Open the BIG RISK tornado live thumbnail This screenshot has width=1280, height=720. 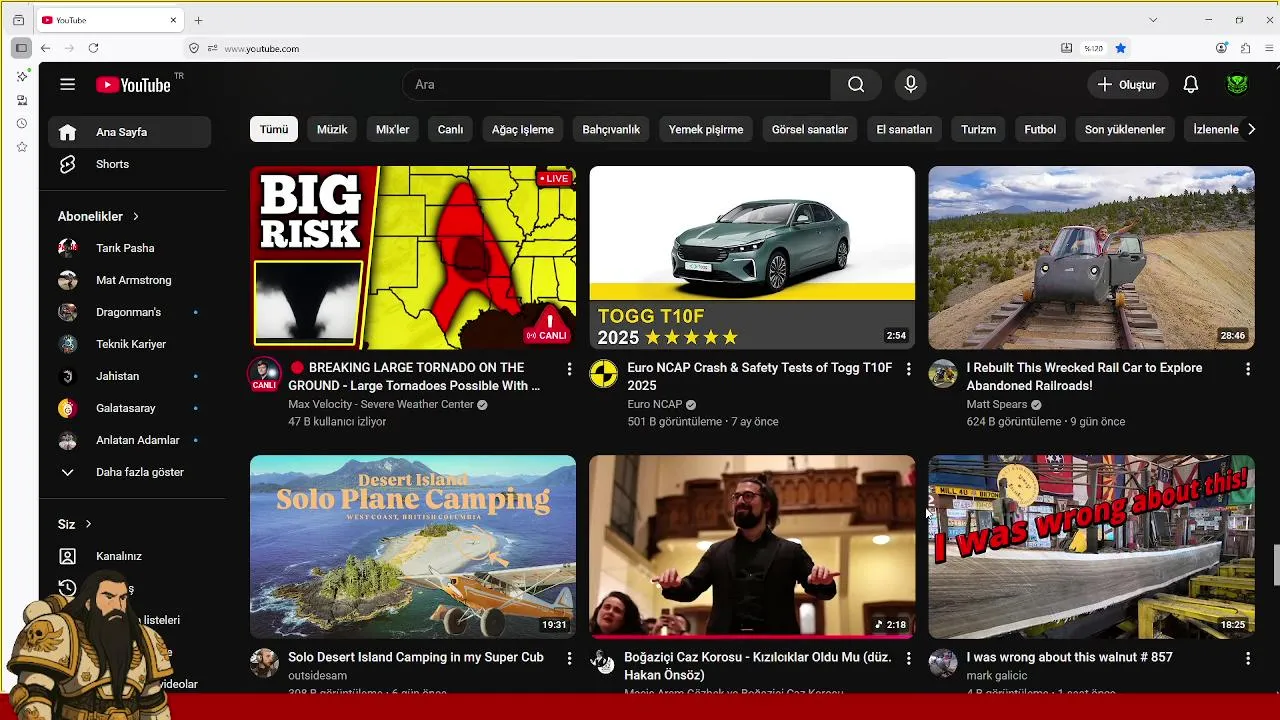click(413, 258)
